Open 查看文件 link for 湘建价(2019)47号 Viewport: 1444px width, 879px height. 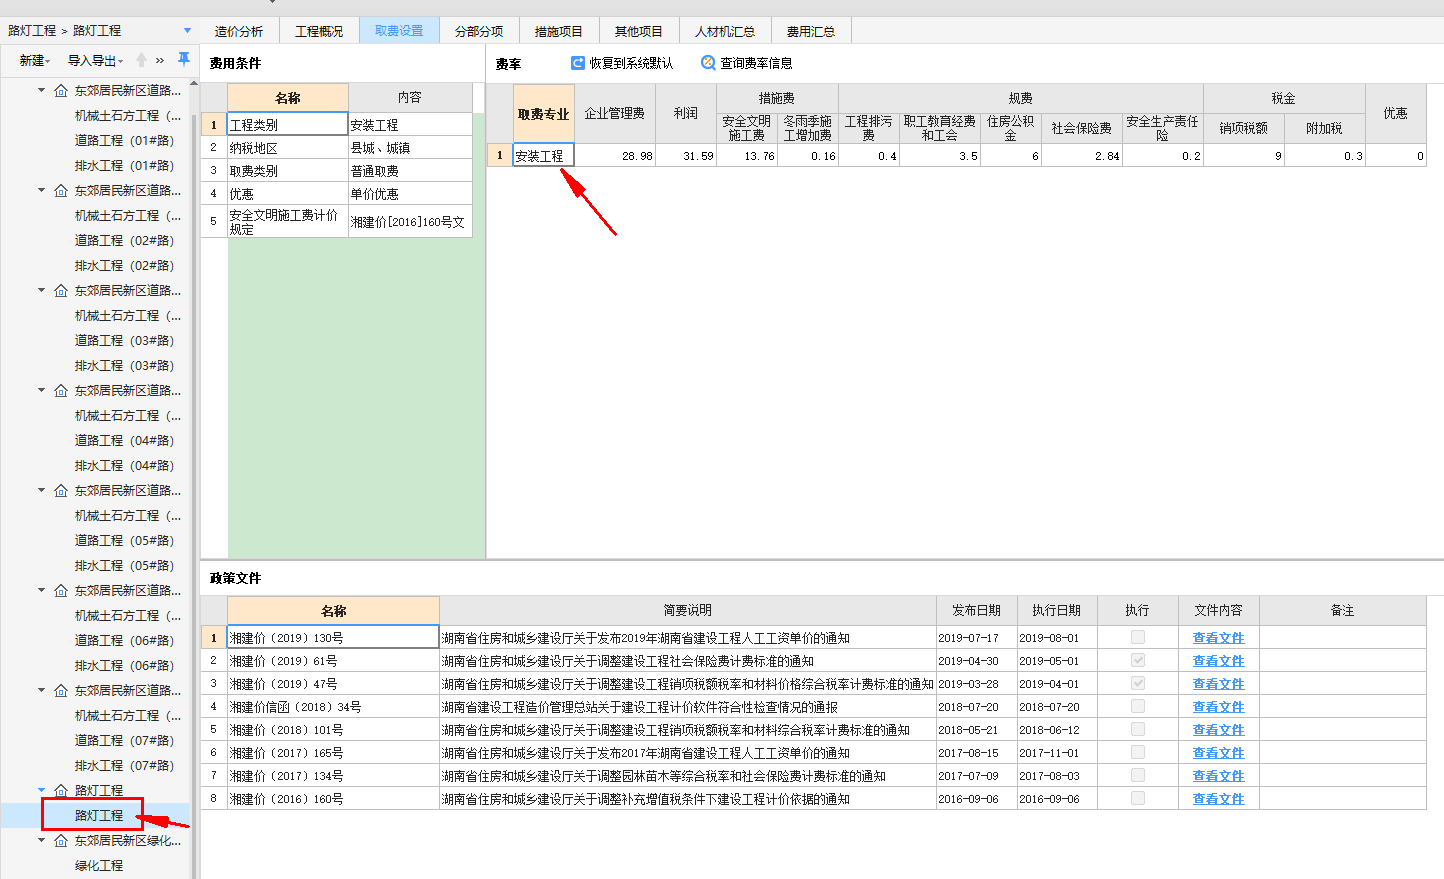pos(1218,684)
